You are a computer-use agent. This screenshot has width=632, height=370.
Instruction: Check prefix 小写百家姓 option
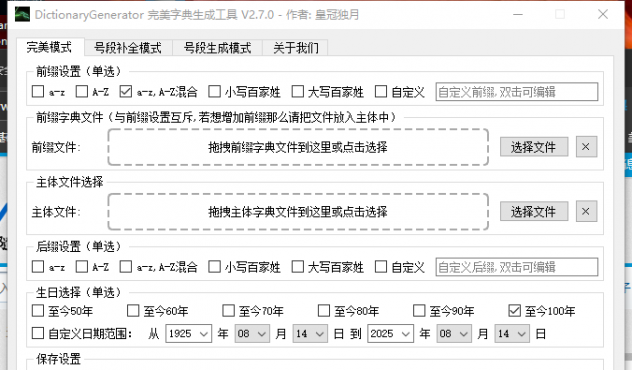214,91
